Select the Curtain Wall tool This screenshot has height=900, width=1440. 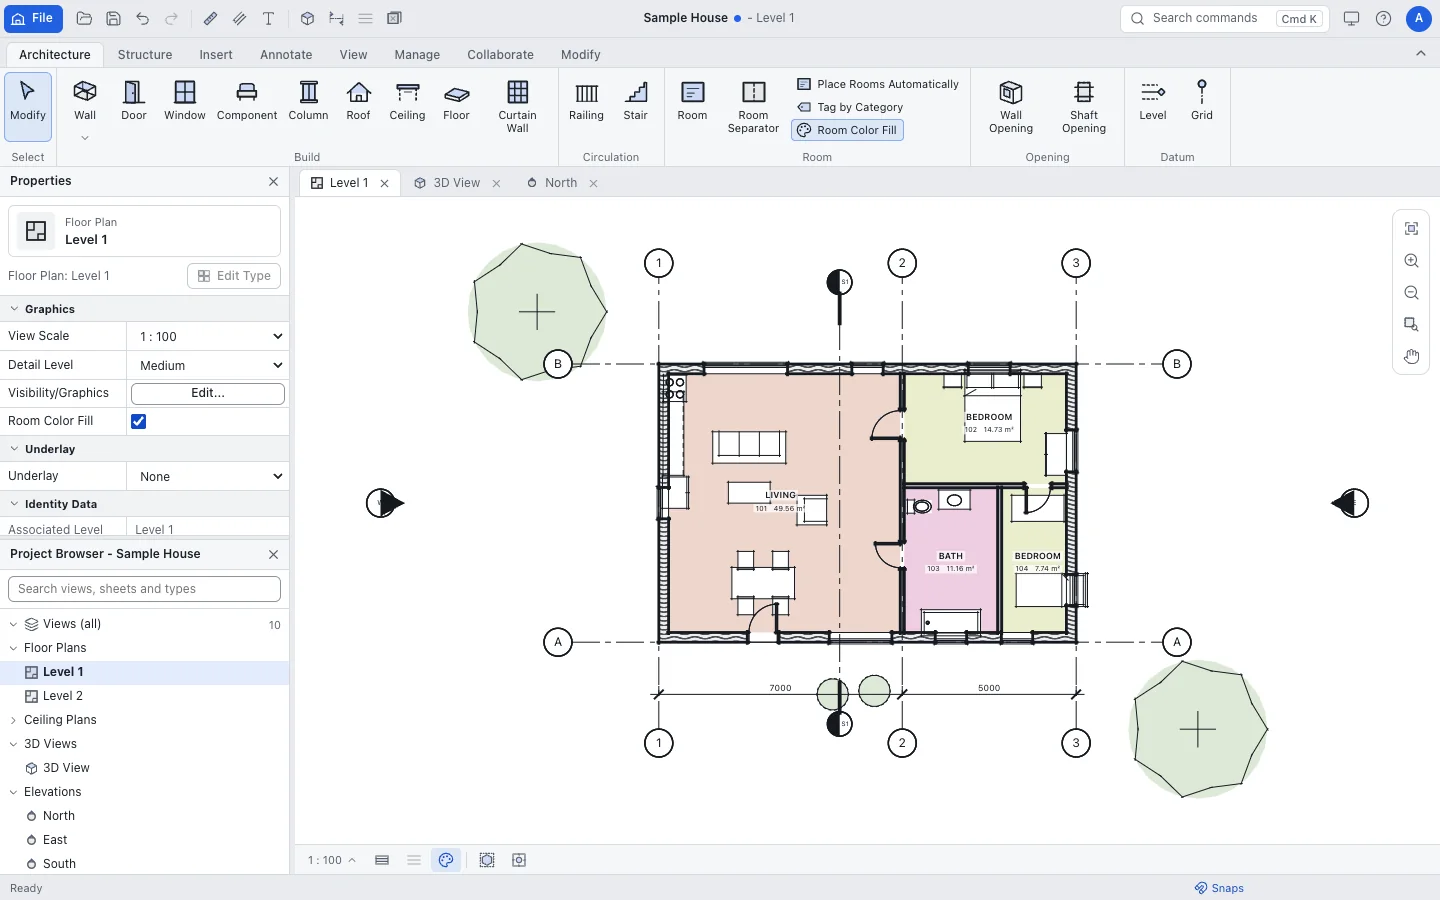click(517, 107)
